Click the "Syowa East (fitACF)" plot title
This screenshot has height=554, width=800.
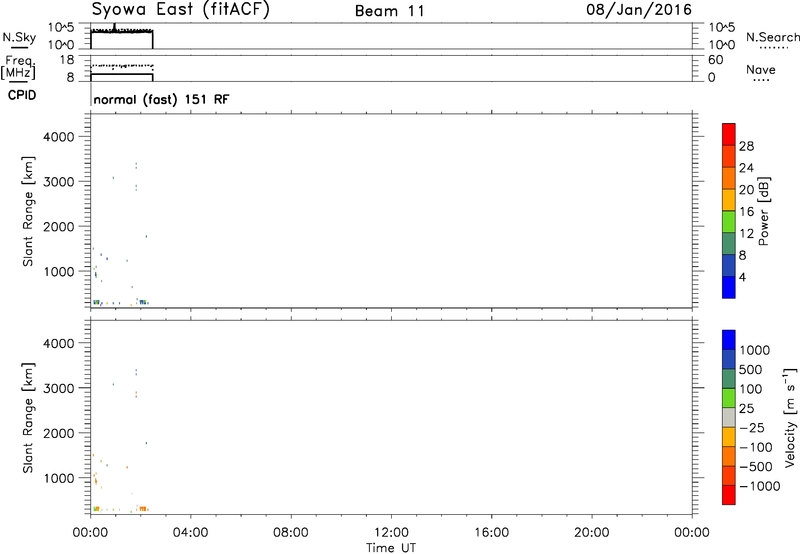click(180, 10)
